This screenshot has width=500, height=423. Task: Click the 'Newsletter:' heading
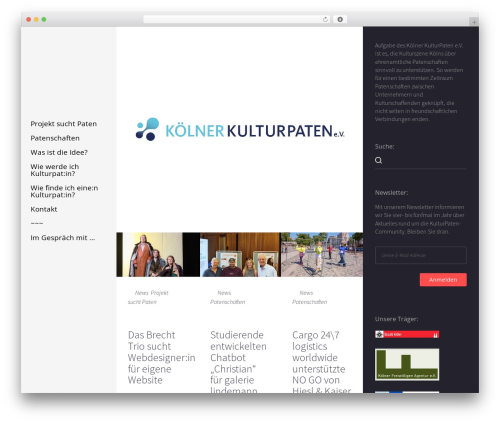tap(391, 192)
